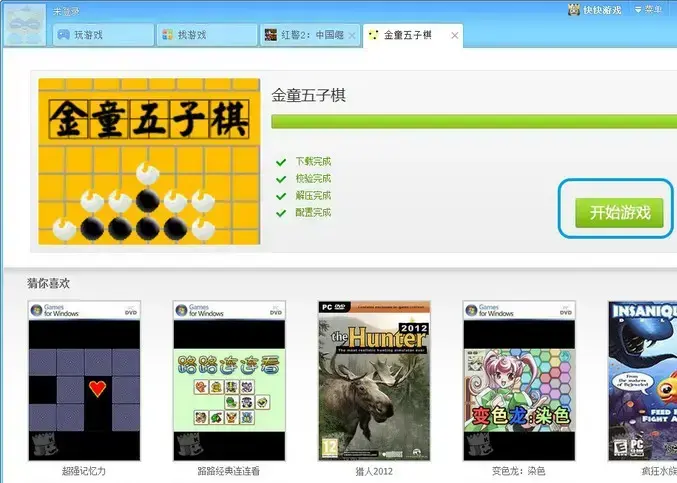
Task: Click the 猎人2012 title link
Action: (x=374, y=471)
